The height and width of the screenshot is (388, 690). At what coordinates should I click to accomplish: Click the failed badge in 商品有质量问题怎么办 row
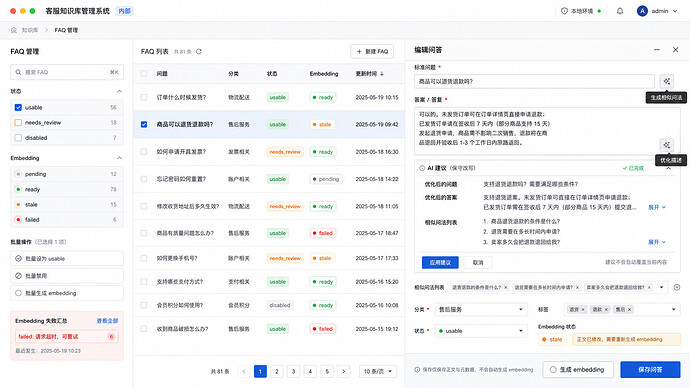click(323, 233)
